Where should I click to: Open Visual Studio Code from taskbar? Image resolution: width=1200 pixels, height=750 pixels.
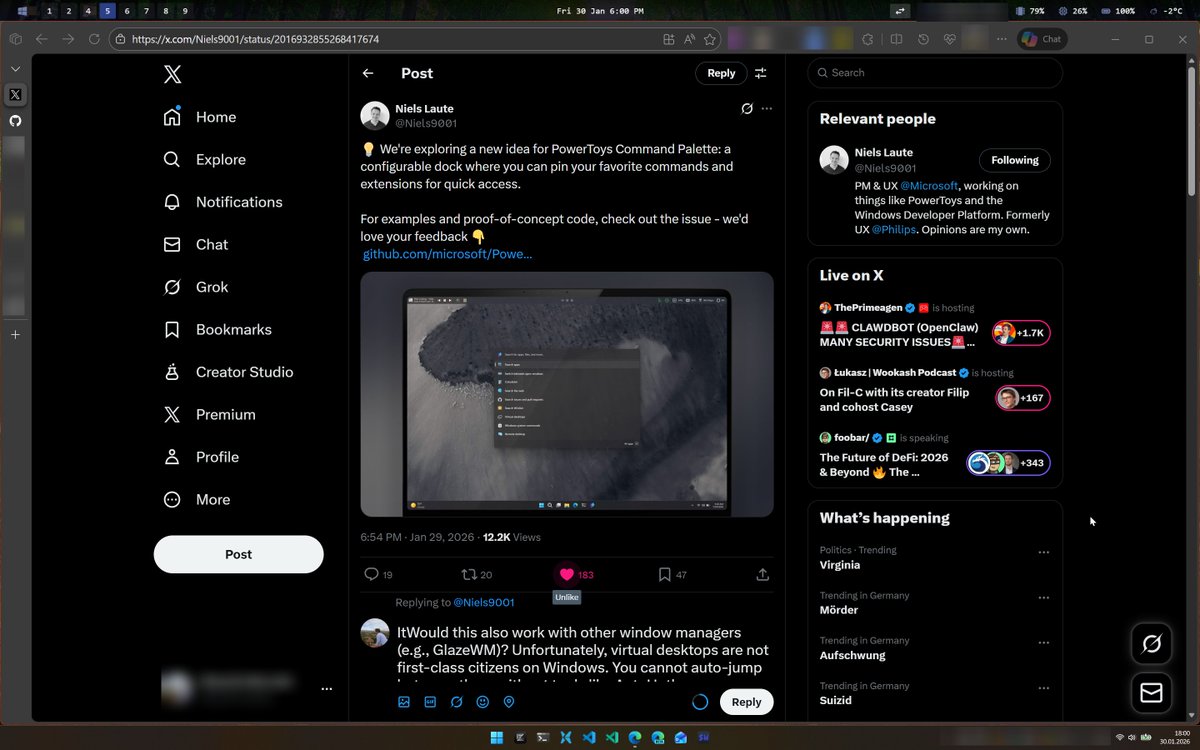pyautogui.click(x=589, y=737)
